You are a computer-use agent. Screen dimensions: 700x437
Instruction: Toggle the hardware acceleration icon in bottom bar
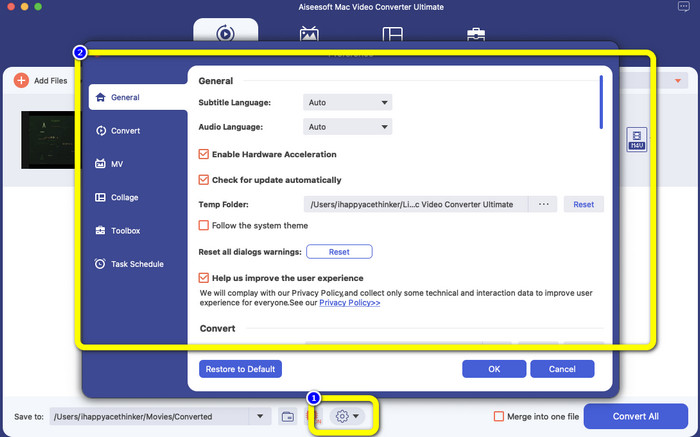[312, 416]
